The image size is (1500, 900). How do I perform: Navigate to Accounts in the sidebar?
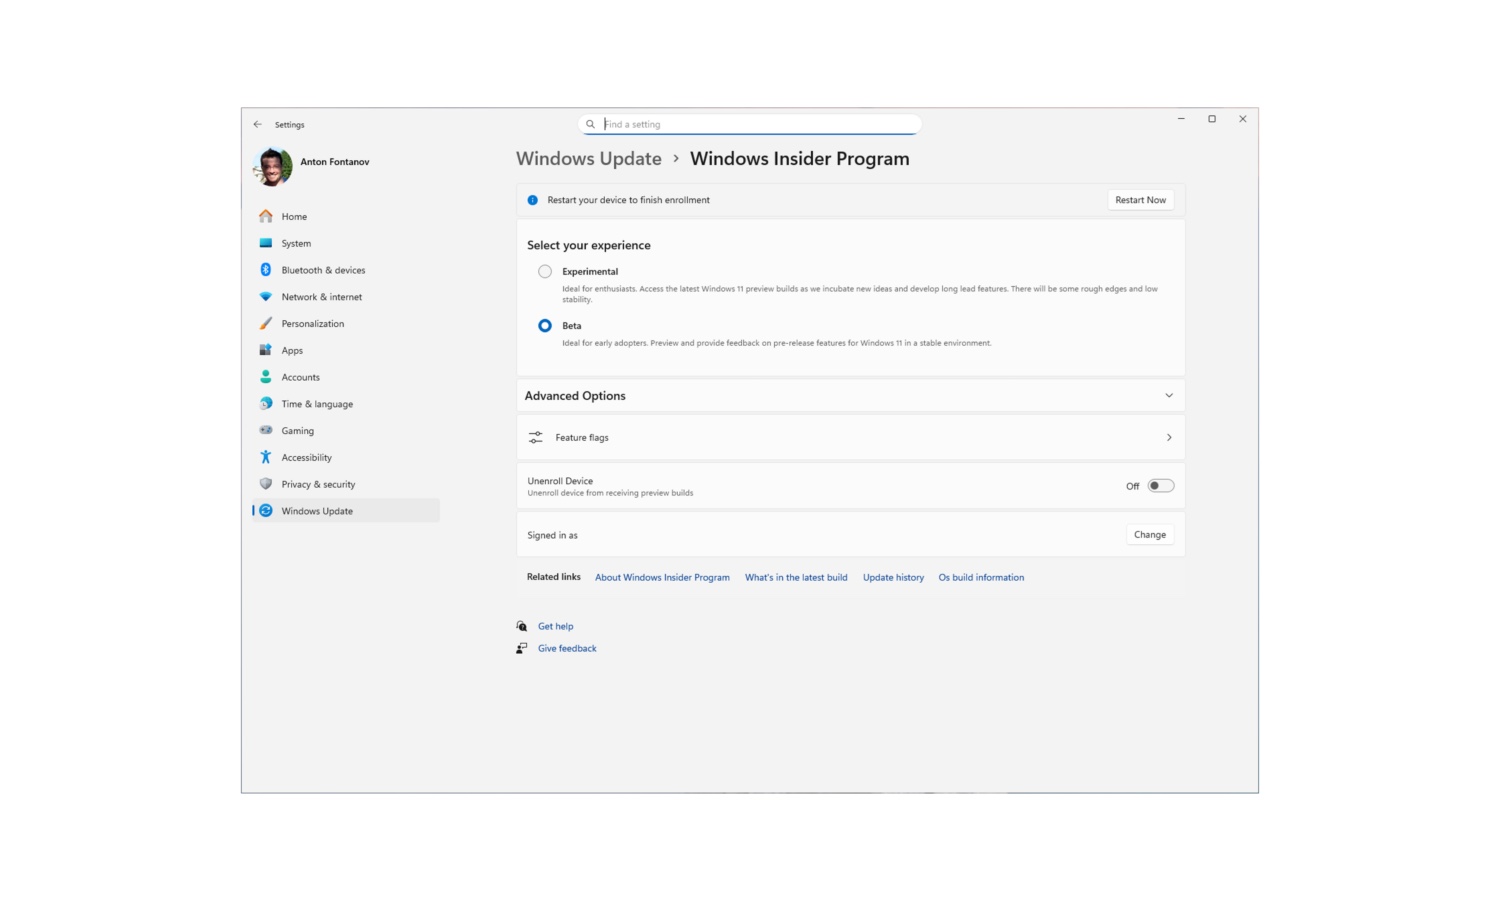[301, 377]
